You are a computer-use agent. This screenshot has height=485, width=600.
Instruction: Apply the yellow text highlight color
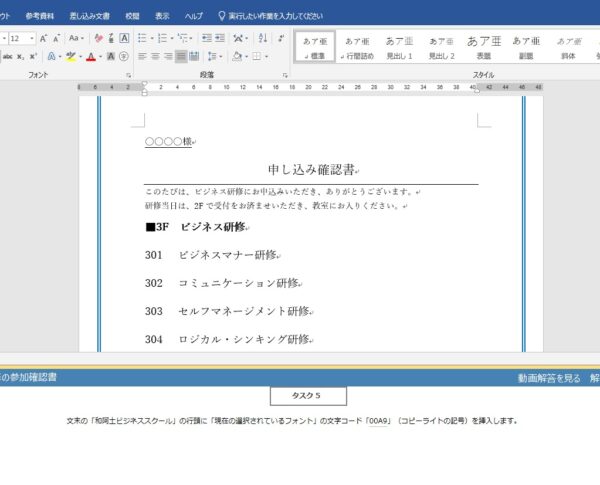coord(71,57)
